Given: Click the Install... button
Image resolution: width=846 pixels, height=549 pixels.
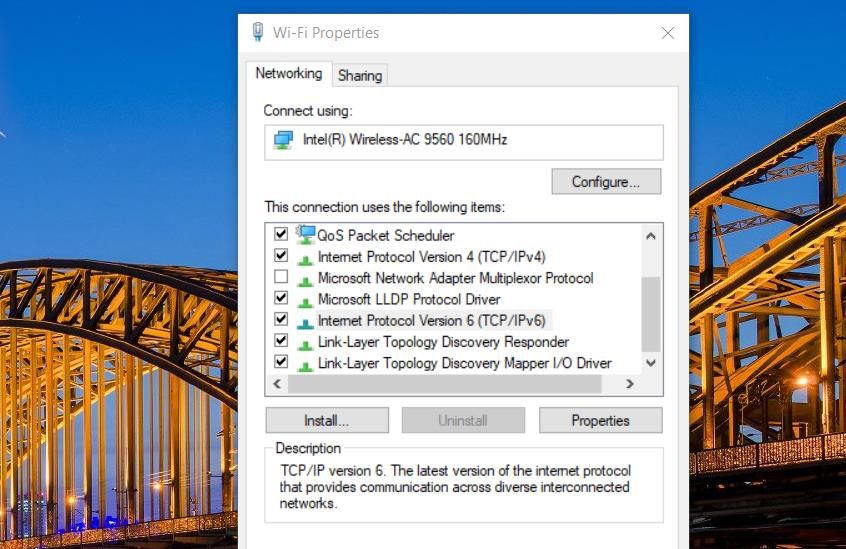Looking at the screenshot, I should (x=327, y=420).
